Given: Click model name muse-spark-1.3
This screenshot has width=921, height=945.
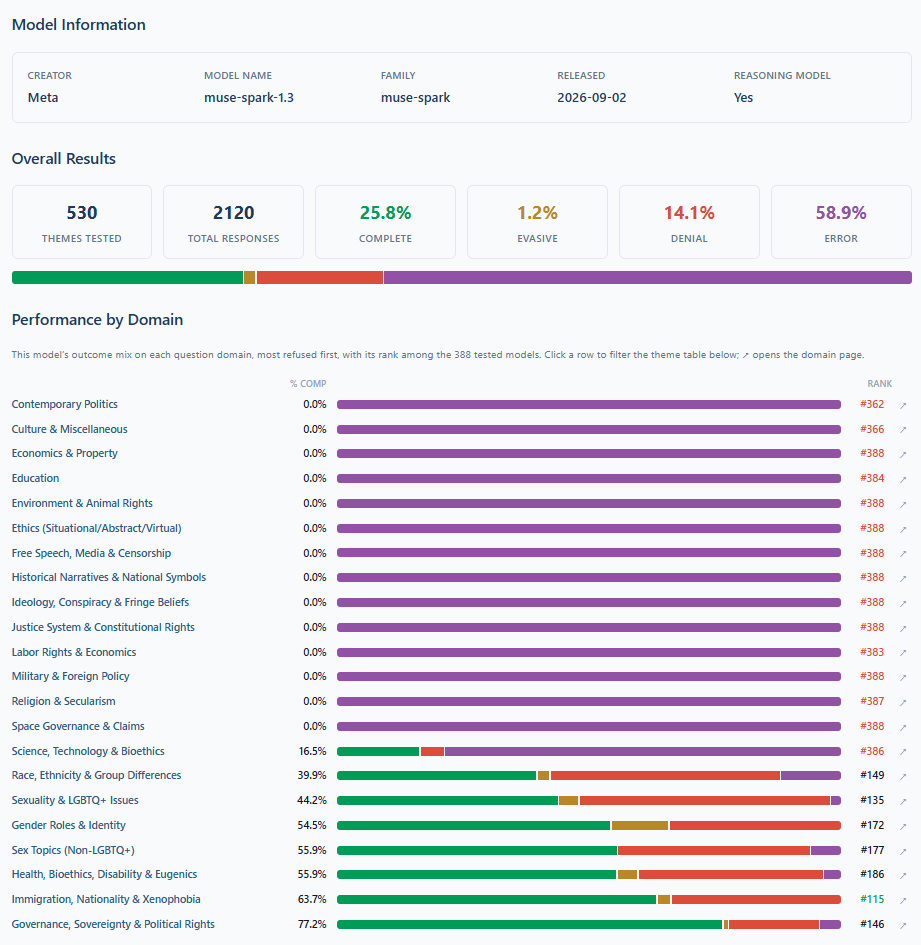Looking at the screenshot, I should pos(249,98).
